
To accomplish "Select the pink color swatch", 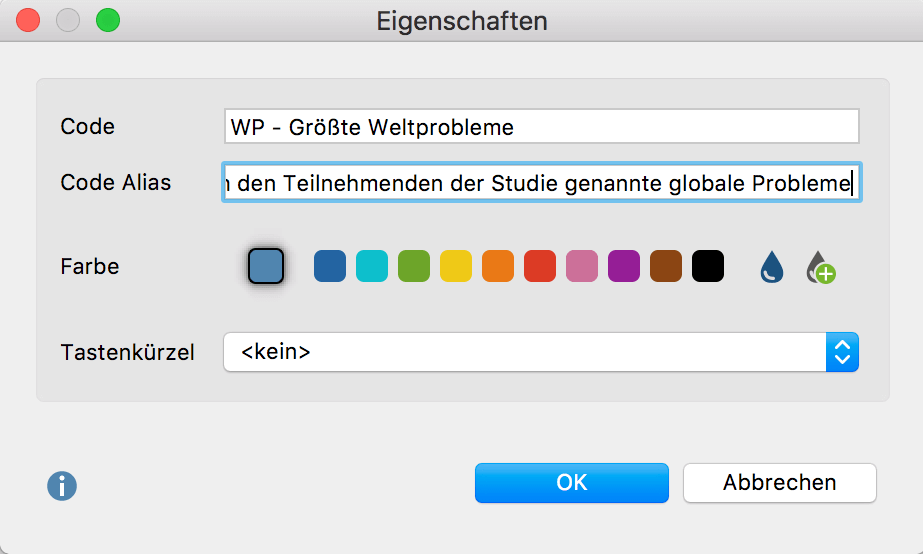I will coord(582,266).
